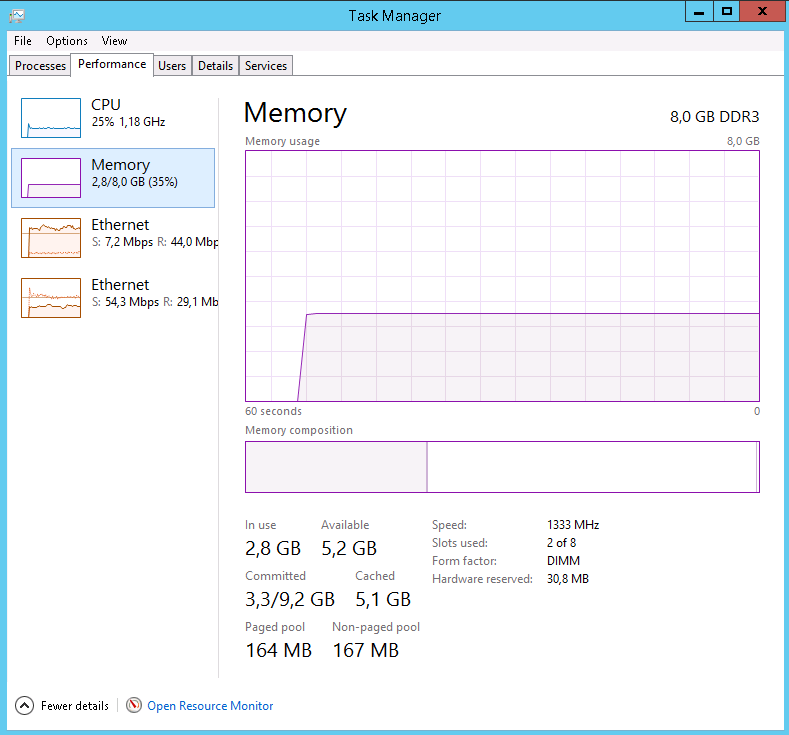Switch to the Services tab
The width and height of the screenshot is (789, 735).
click(x=266, y=66)
